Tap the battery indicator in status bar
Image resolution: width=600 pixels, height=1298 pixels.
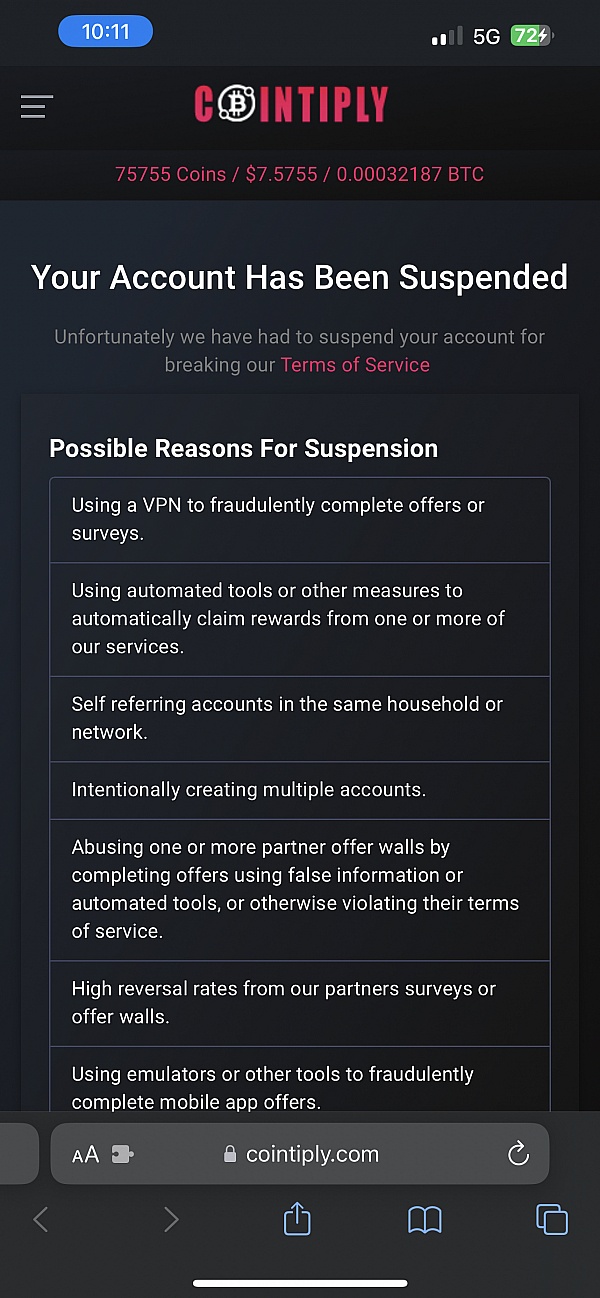[531, 36]
